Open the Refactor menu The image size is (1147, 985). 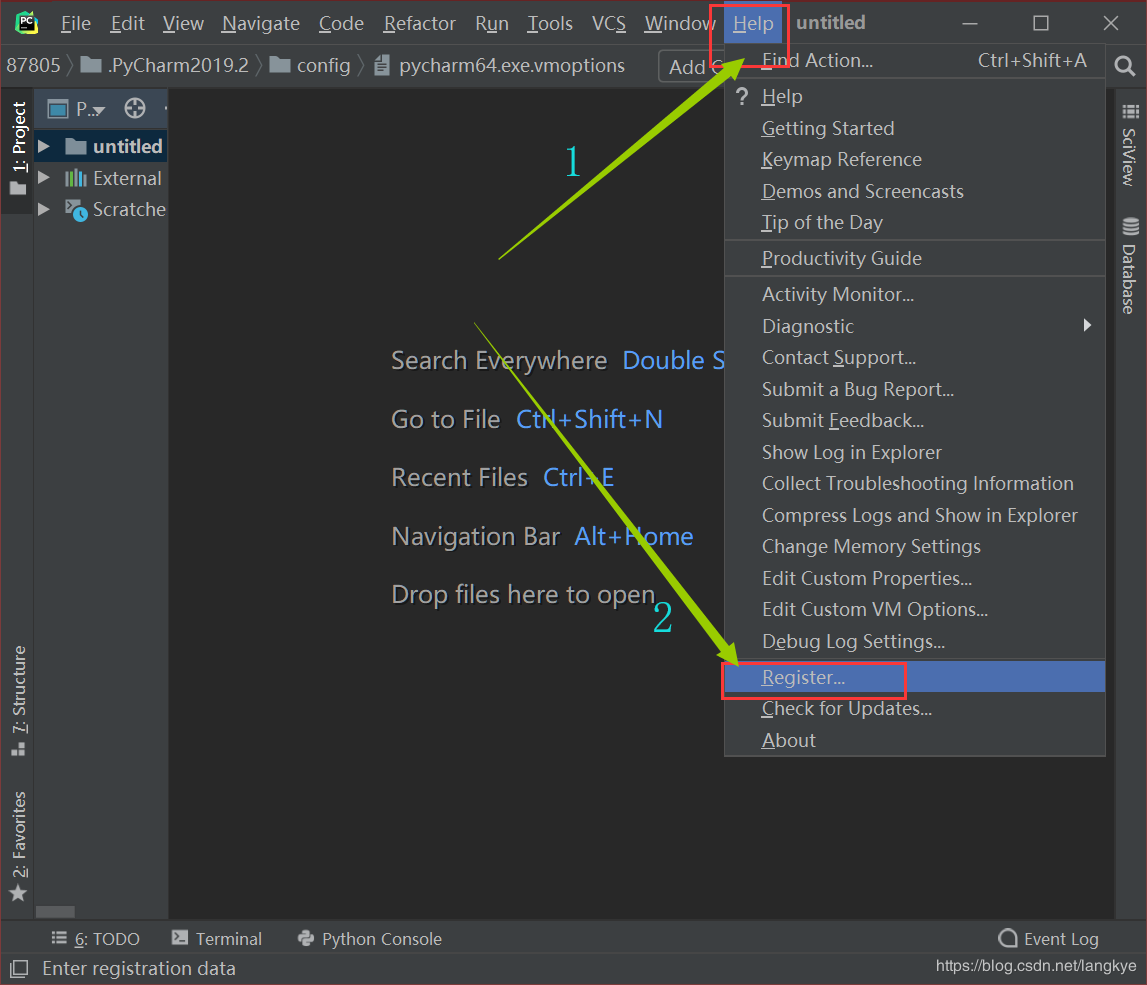pyautogui.click(x=419, y=23)
